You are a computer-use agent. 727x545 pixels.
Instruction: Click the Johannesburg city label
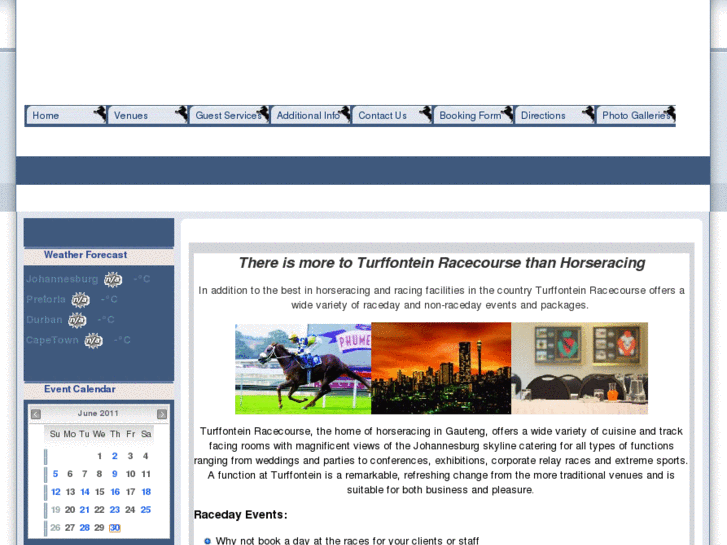62,279
